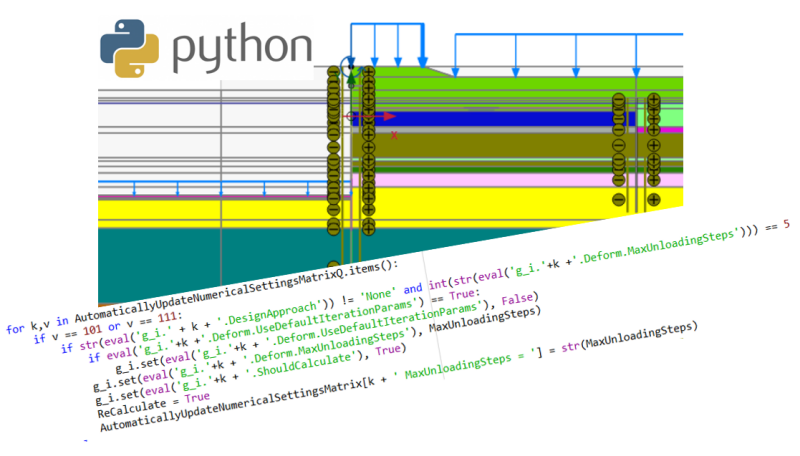Click the blue circle at wall head

point(351,67)
